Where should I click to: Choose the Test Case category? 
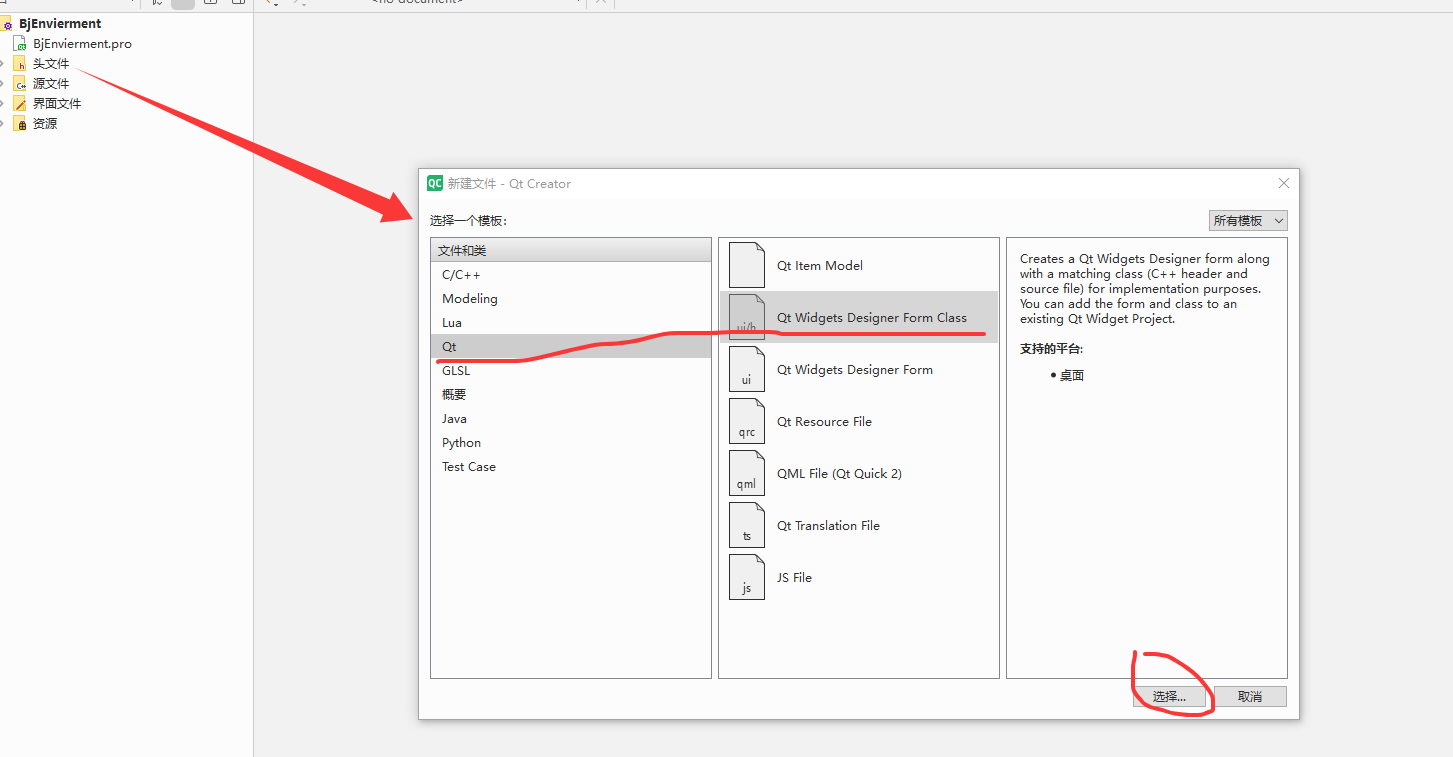point(571,466)
